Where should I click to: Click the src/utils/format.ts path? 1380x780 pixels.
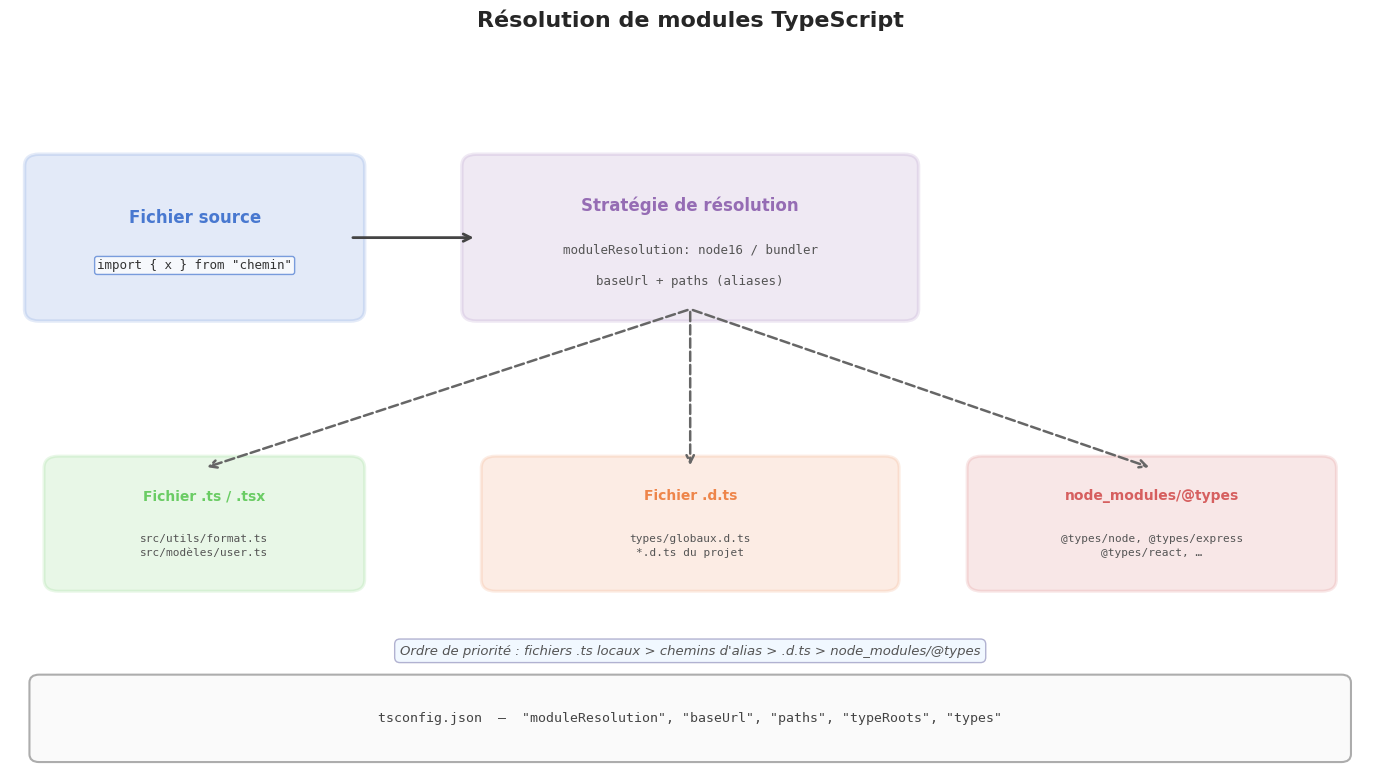click(x=204, y=539)
